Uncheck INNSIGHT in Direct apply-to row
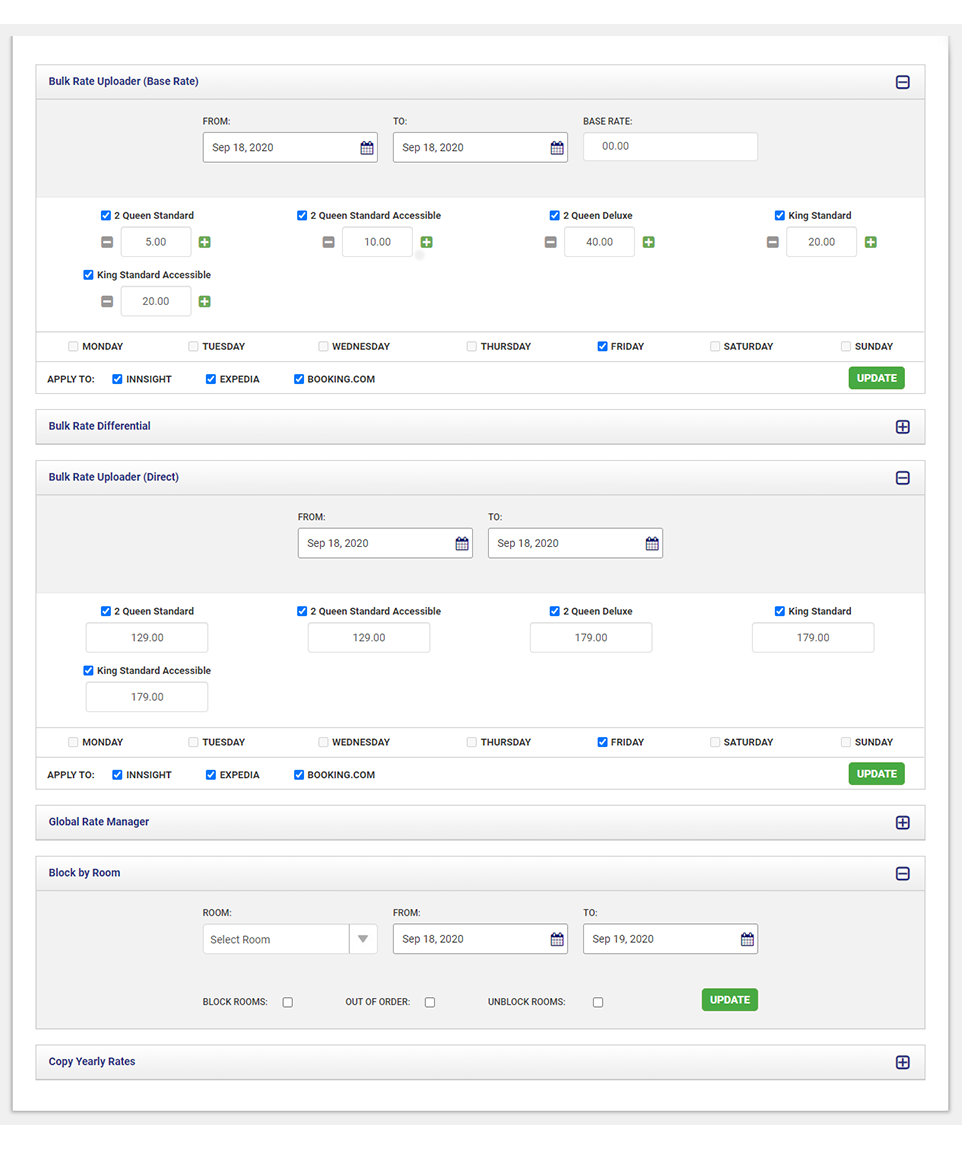 tap(118, 775)
